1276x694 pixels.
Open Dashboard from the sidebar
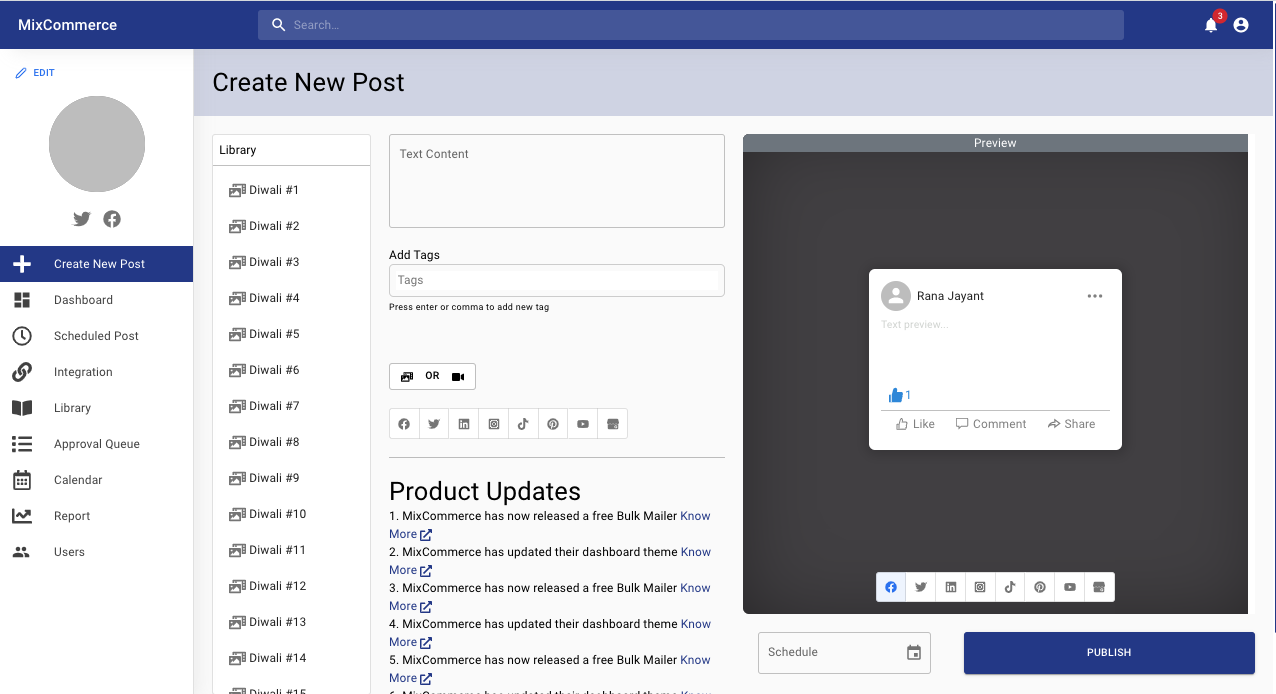click(x=96, y=300)
